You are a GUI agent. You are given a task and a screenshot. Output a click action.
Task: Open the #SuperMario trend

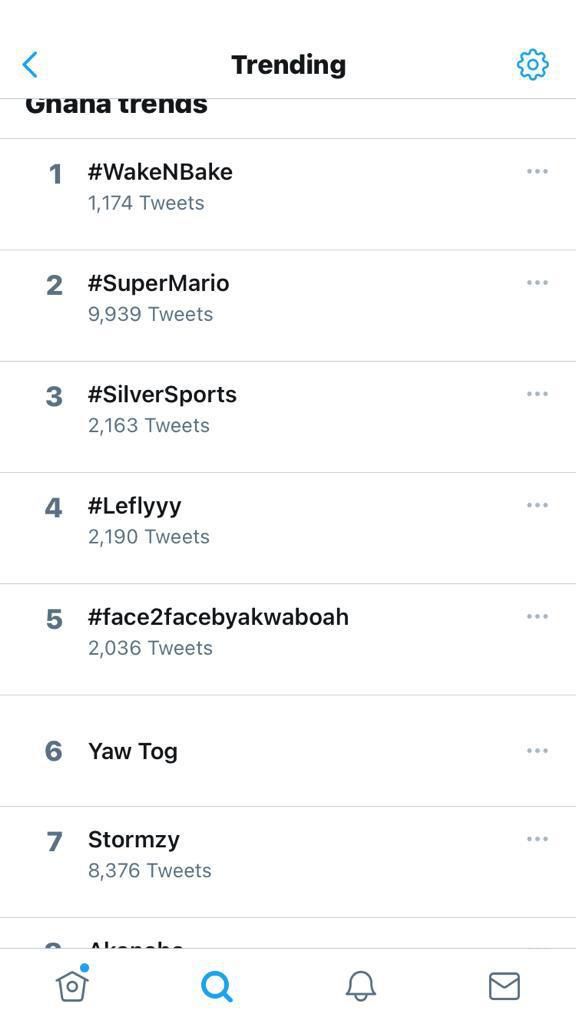(x=288, y=306)
